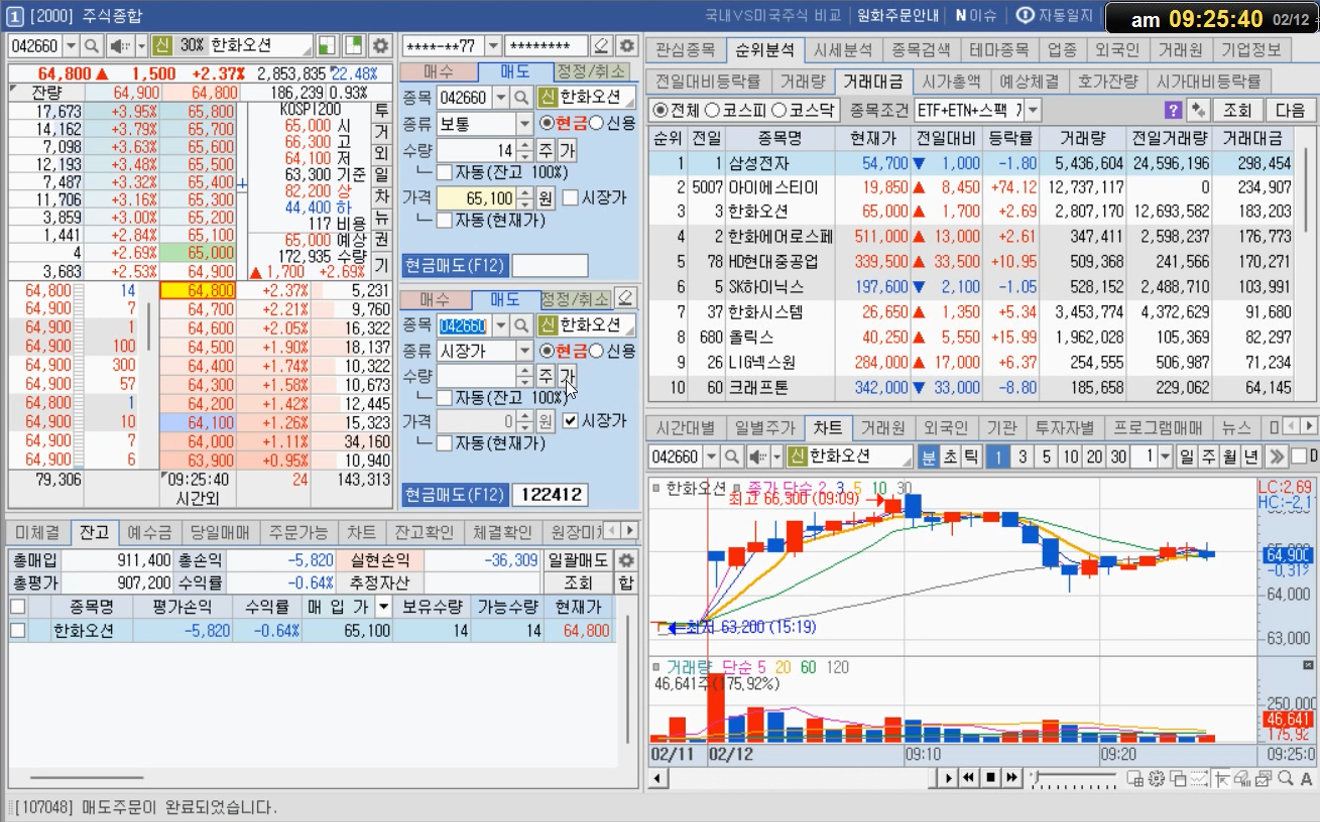Click the stock search magnifier next to 042660 in quote panel
The width and height of the screenshot is (1320, 822).
click(92, 46)
